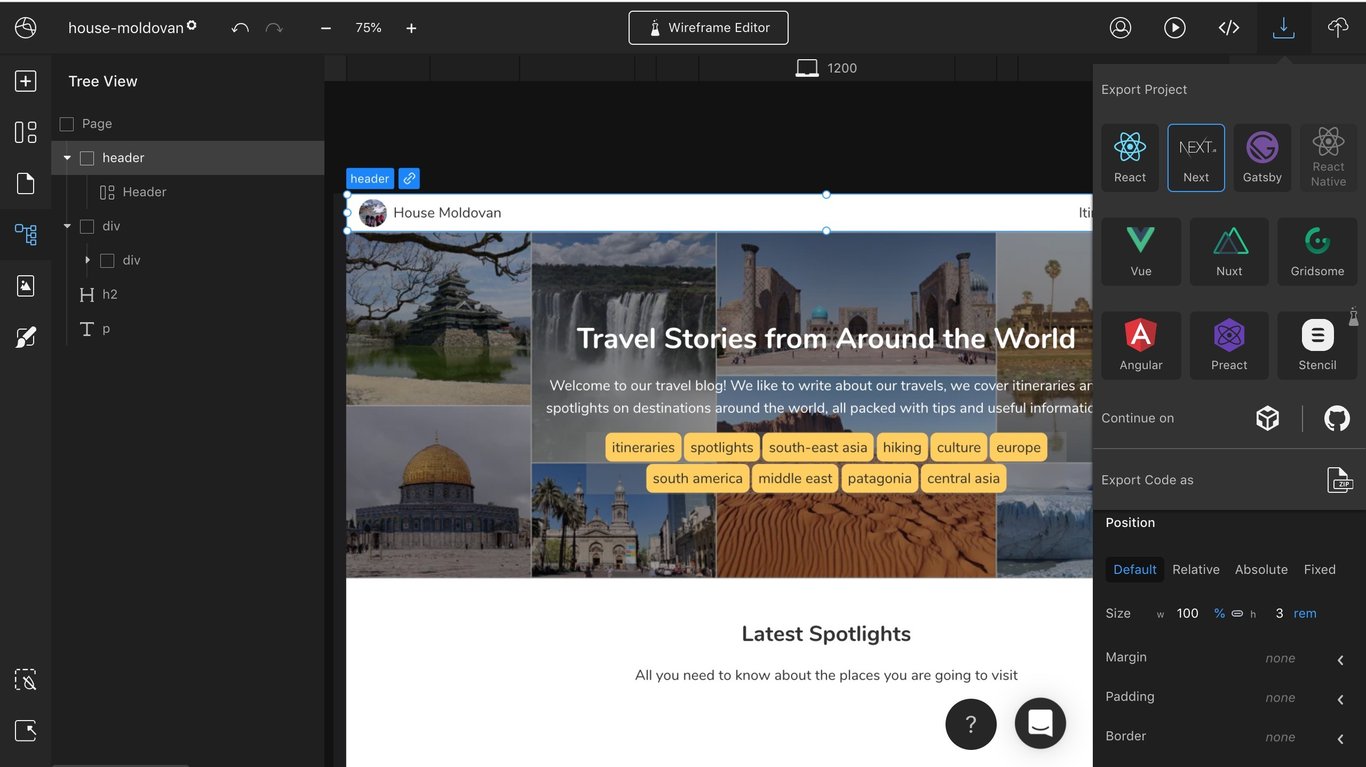The width and height of the screenshot is (1366, 767).
Task: Click the preview play icon
Action: click(x=1175, y=28)
